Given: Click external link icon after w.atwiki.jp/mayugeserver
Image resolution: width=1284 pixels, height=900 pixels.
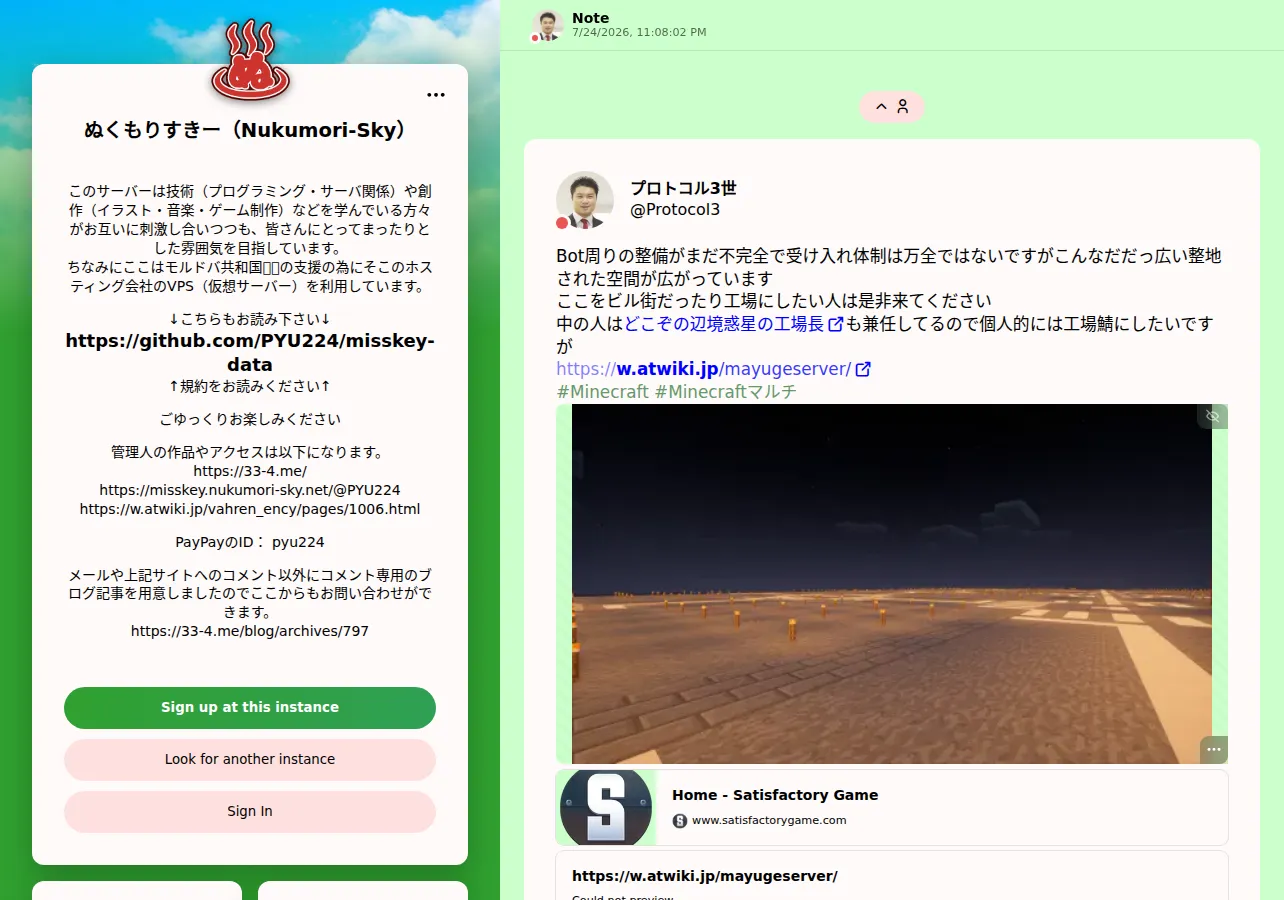Looking at the screenshot, I should 863,369.
